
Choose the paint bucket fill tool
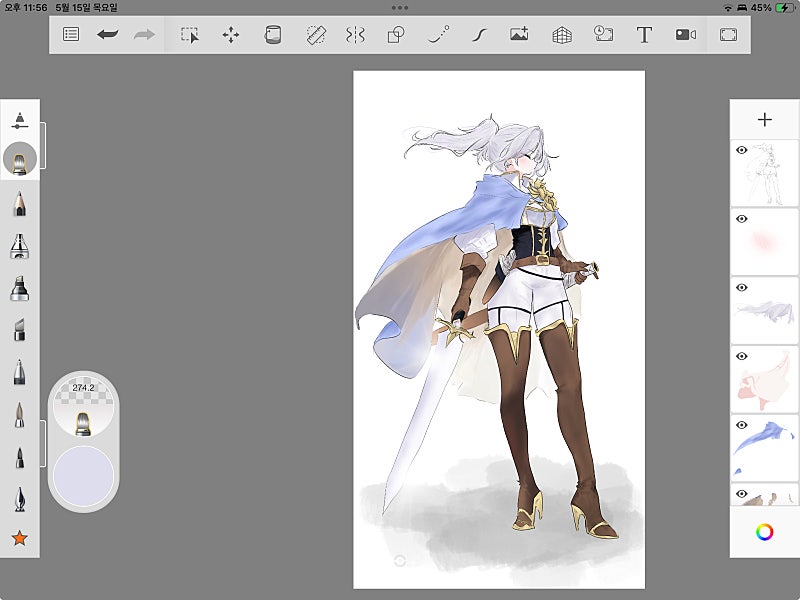tap(272, 34)
